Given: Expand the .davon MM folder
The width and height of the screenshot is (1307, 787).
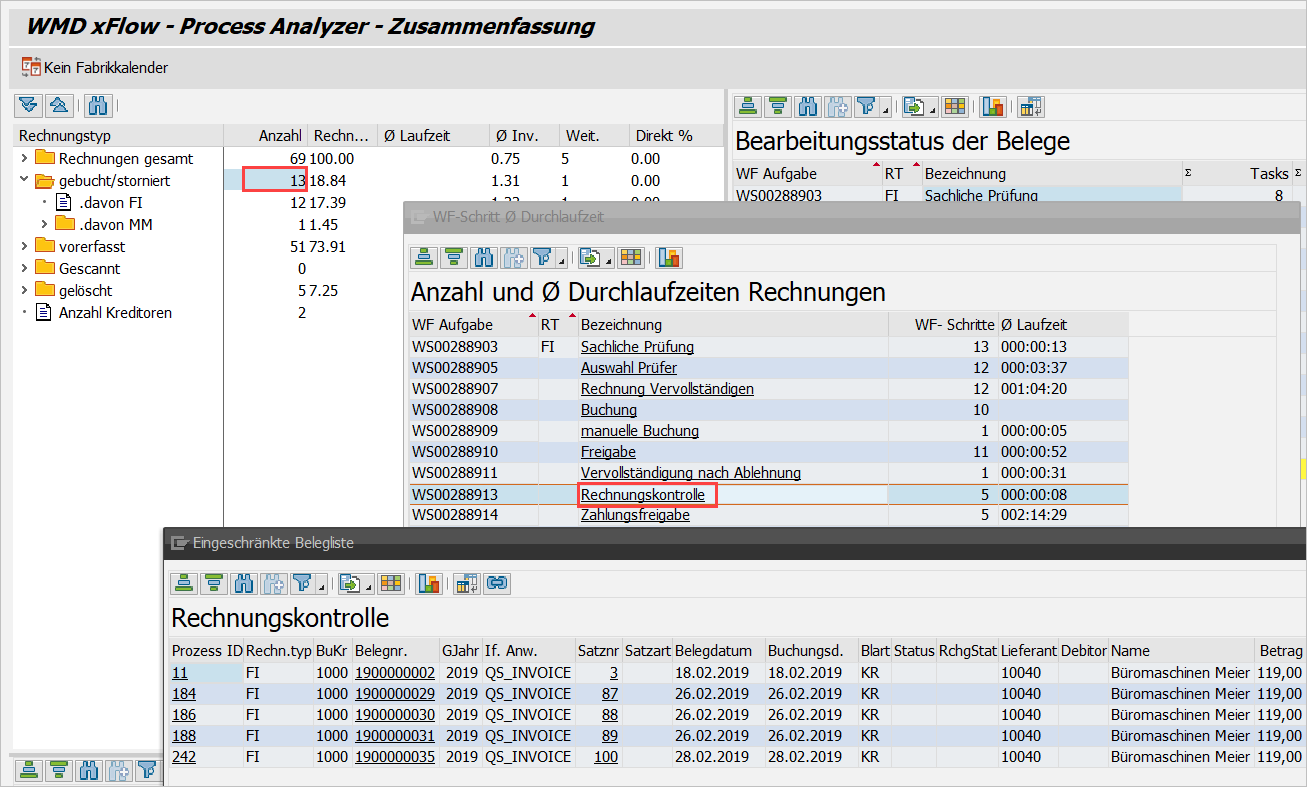Looking at the screenshot, I should click(x=44, y=224).
